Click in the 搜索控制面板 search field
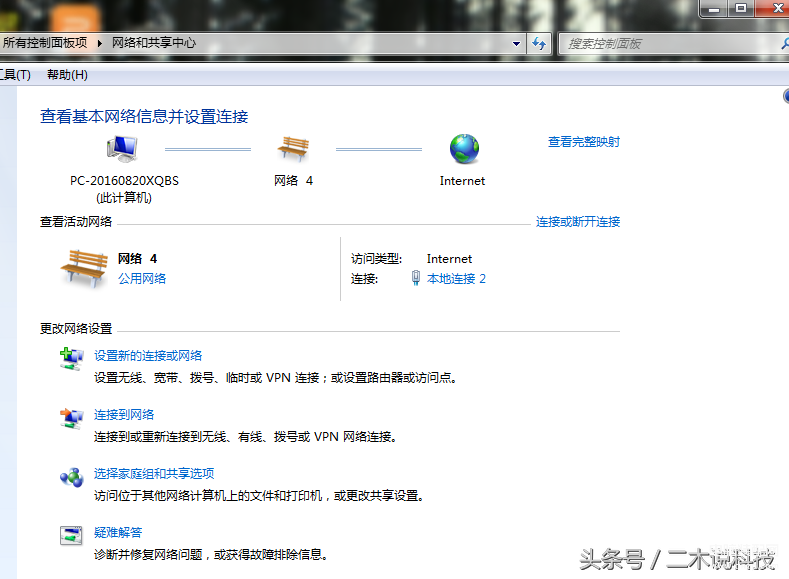The height and width of the screenshot is (579, 789). [x=672, y=44]
